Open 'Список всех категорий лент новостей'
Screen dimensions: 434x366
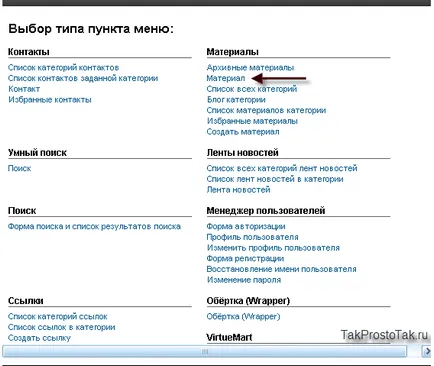[282, 168]
